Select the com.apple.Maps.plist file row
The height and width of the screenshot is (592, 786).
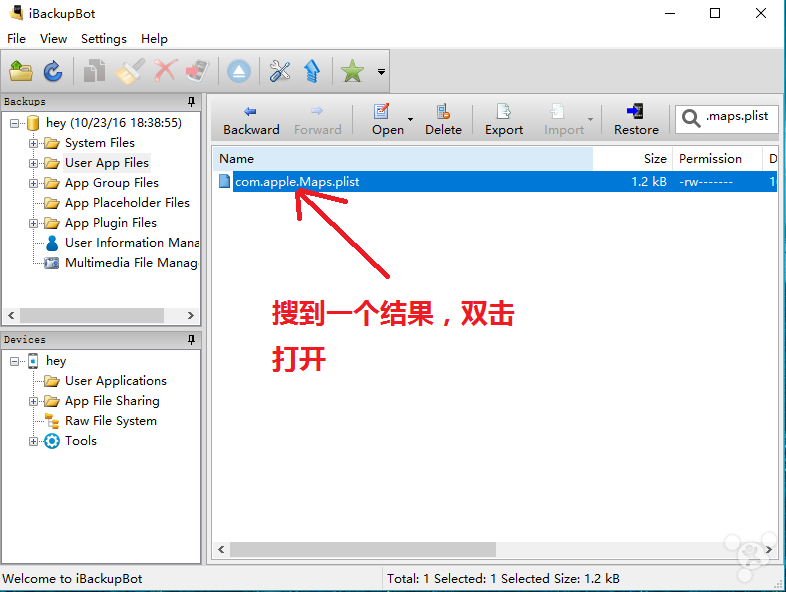[496, 181]
